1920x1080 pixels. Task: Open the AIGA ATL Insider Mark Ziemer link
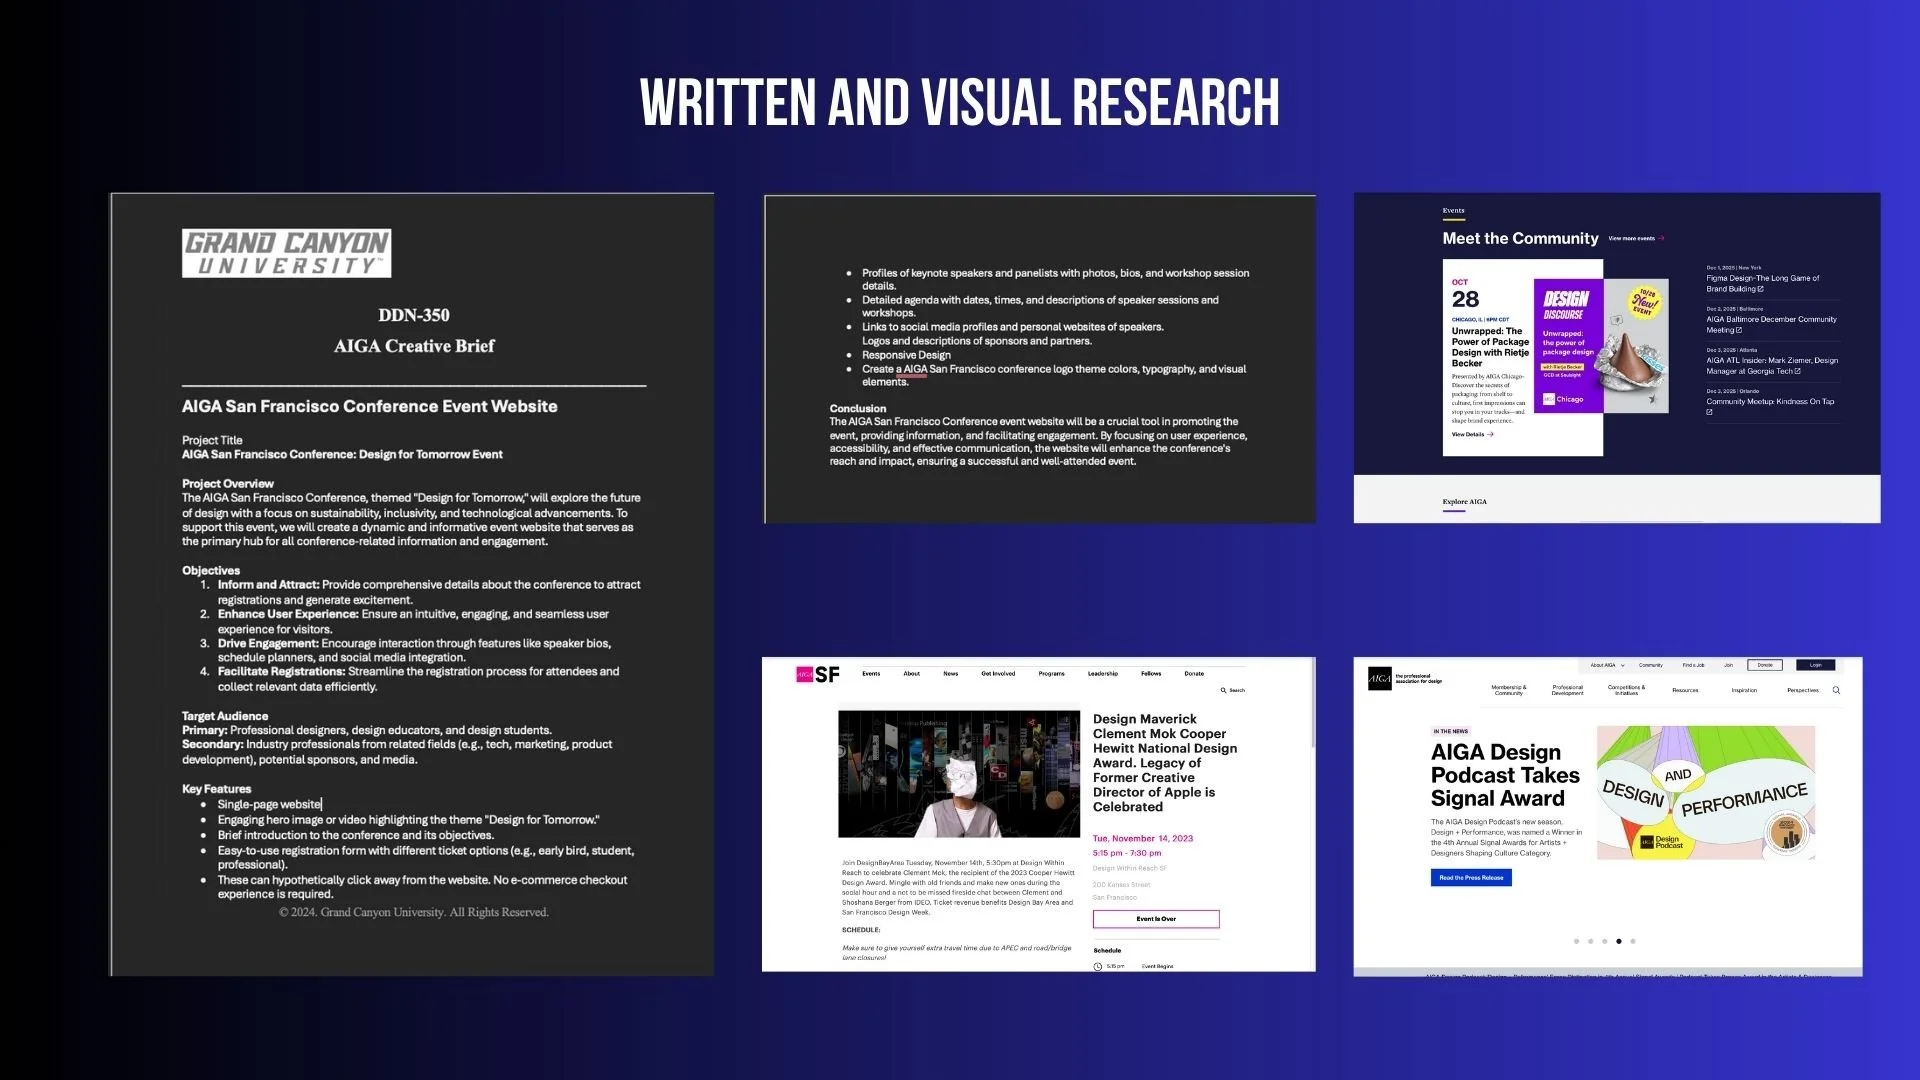point(1772,365)
